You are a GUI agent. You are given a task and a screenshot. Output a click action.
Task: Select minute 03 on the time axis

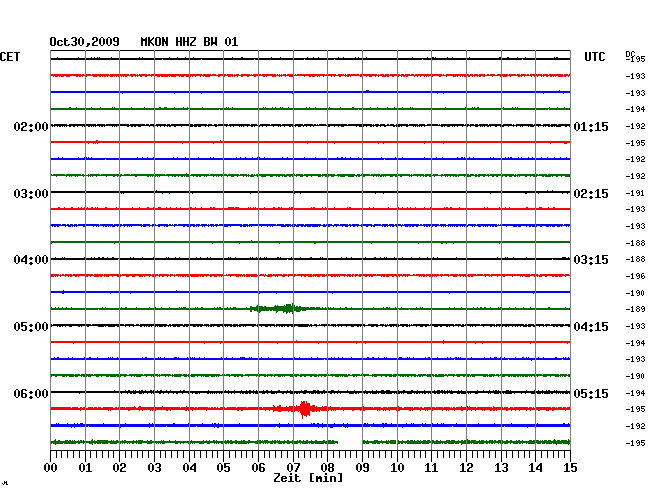coord(154,467)
